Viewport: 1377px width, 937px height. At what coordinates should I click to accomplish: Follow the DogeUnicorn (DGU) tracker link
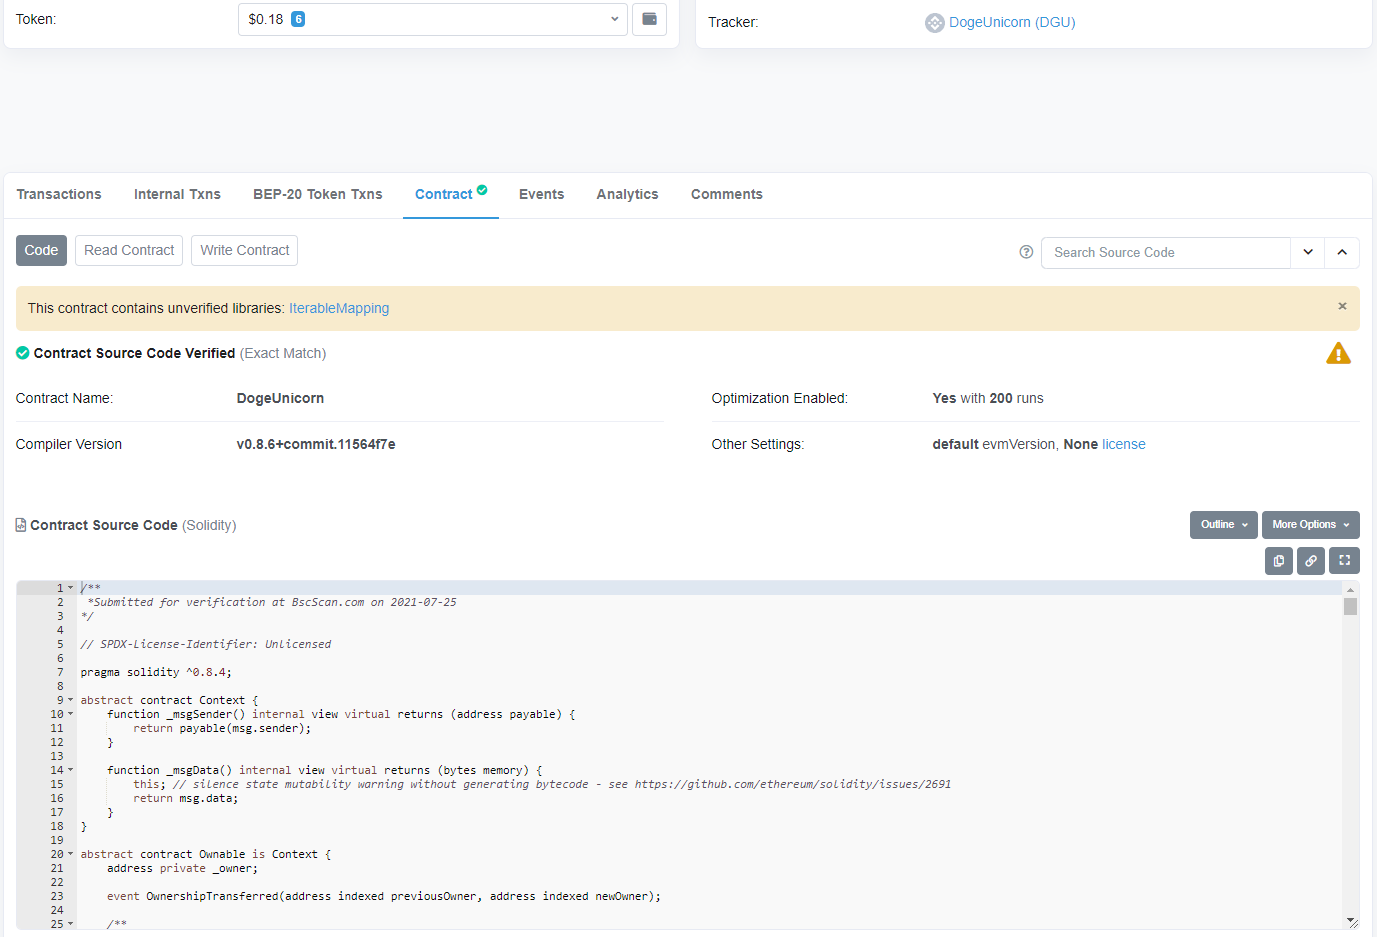tap(1012, 22)
